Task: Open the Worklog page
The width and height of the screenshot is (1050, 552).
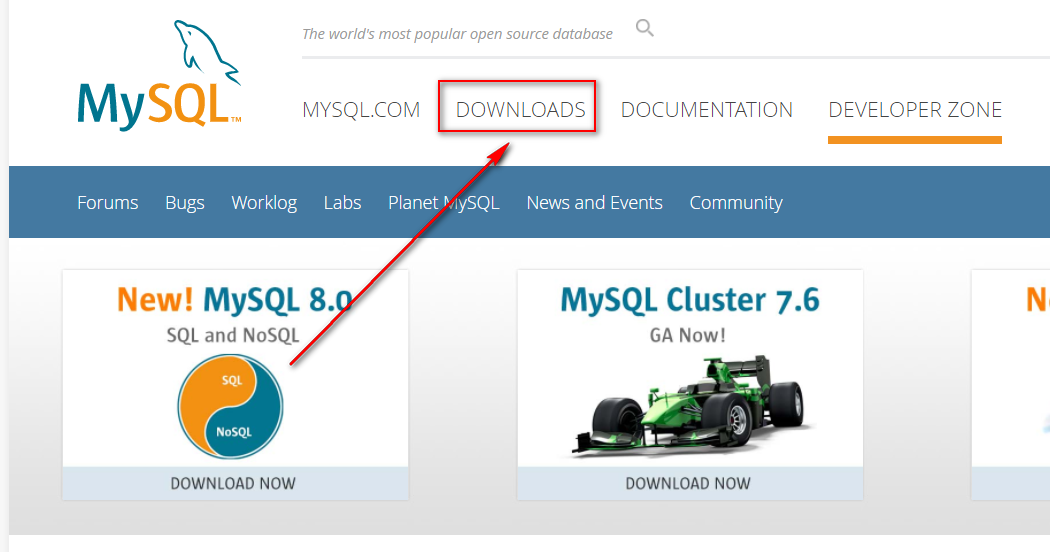Action: [264, 202]
